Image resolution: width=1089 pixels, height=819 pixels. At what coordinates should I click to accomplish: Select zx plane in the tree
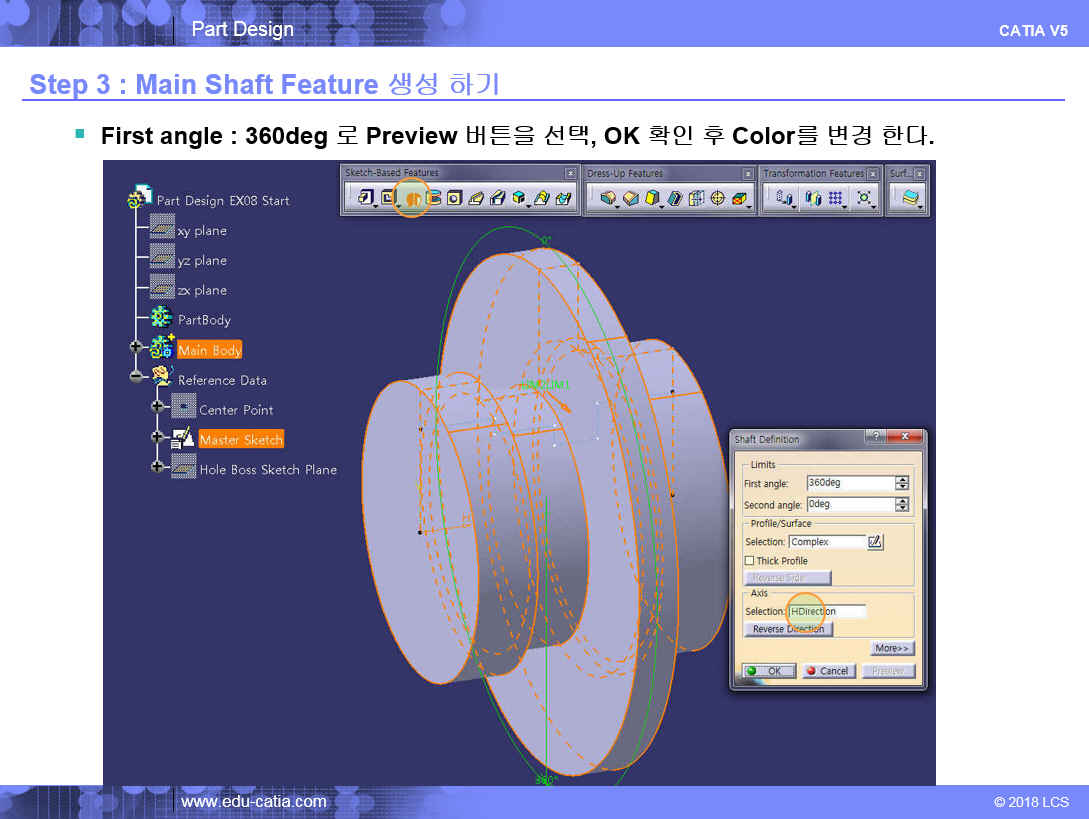tap(202, 290)
